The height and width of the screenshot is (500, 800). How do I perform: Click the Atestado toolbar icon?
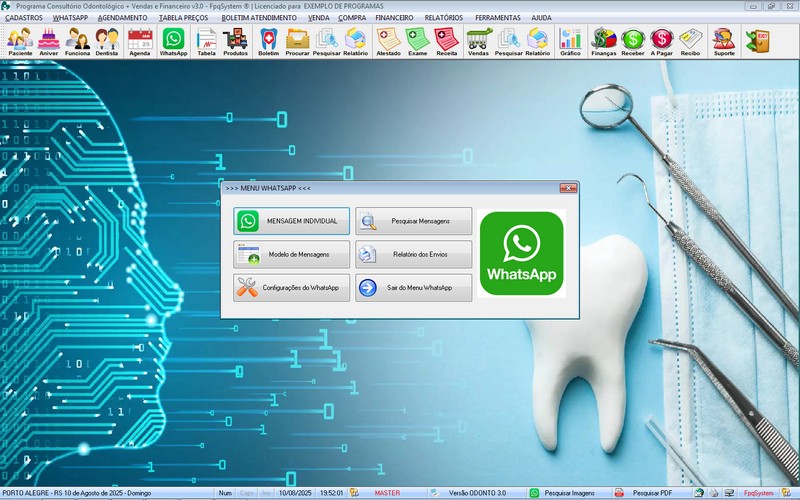point(388,41)
